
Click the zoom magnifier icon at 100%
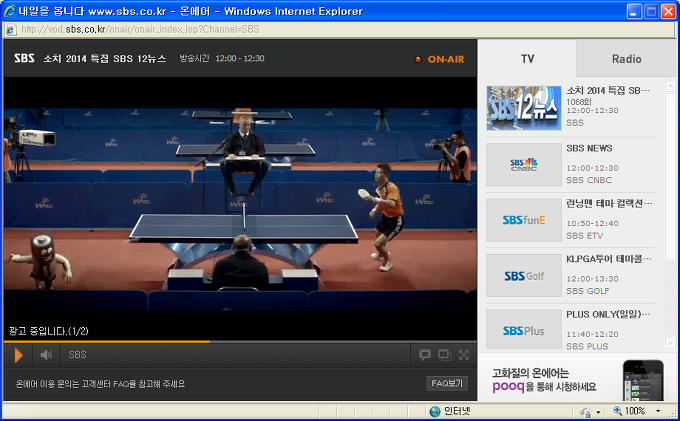click(x=618, y=411)
